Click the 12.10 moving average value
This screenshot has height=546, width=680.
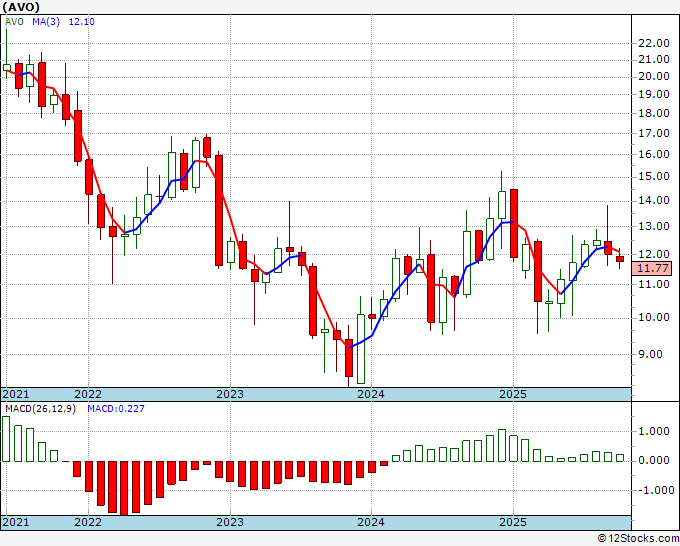[x=82, y=22]
